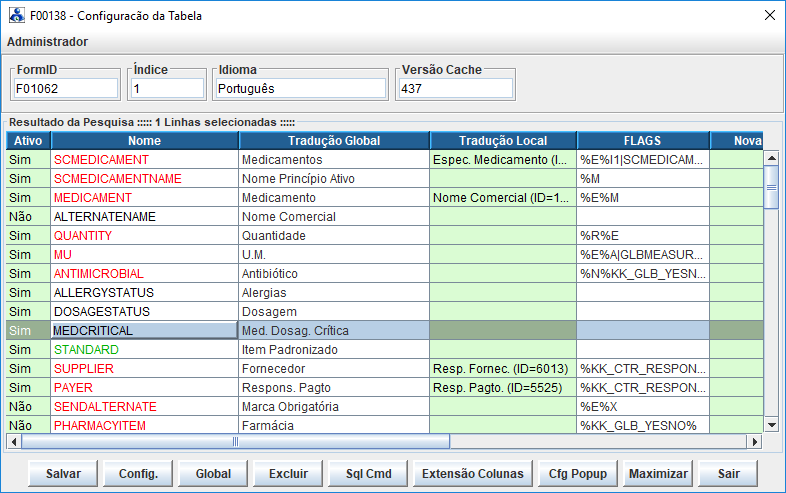
Task: Open the Config. button
Action: point(138,473)
